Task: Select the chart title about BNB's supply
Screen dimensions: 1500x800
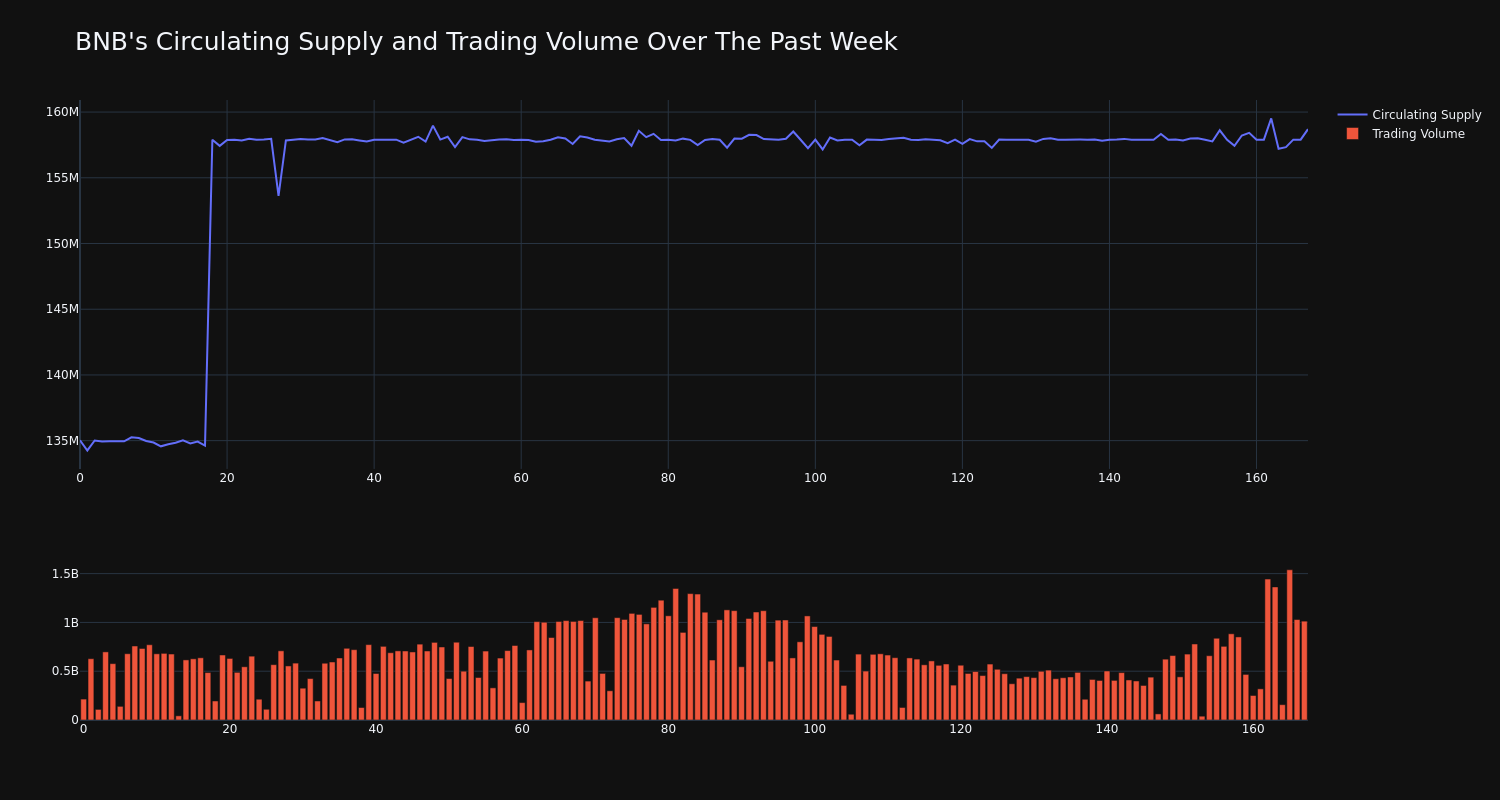Action: click(486, 42)
